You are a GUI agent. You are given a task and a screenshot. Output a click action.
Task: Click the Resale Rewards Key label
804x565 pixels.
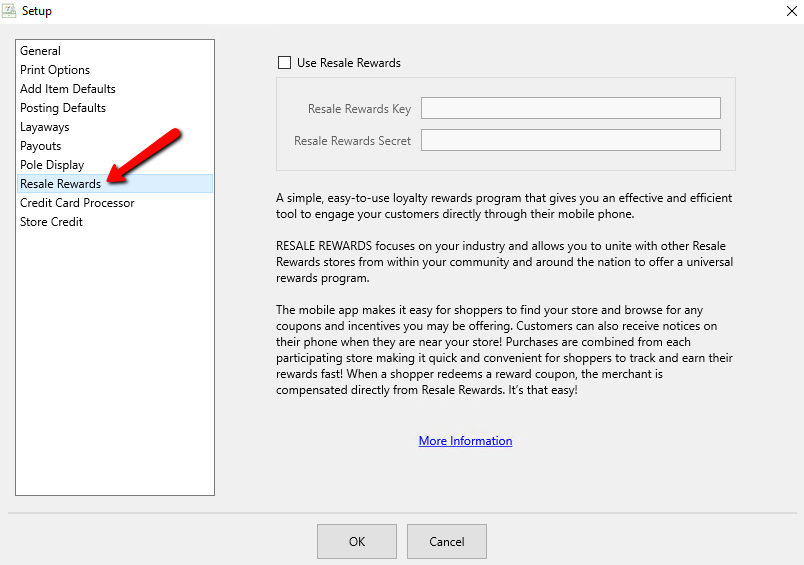point(359,109)
